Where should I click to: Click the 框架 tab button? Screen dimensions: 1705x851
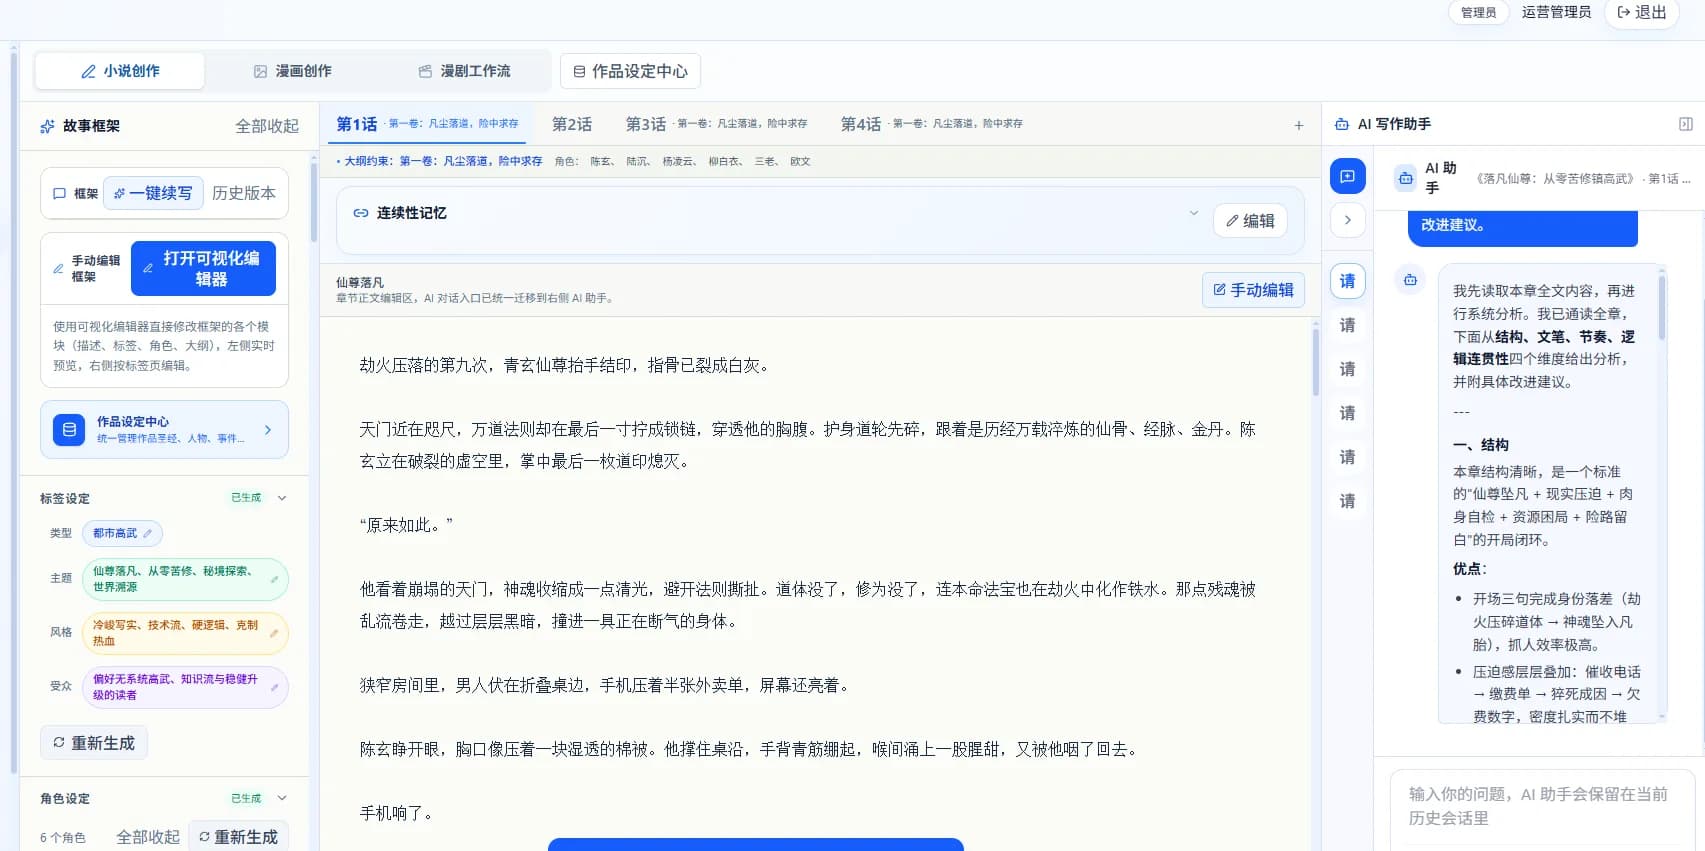pos(76,194)
